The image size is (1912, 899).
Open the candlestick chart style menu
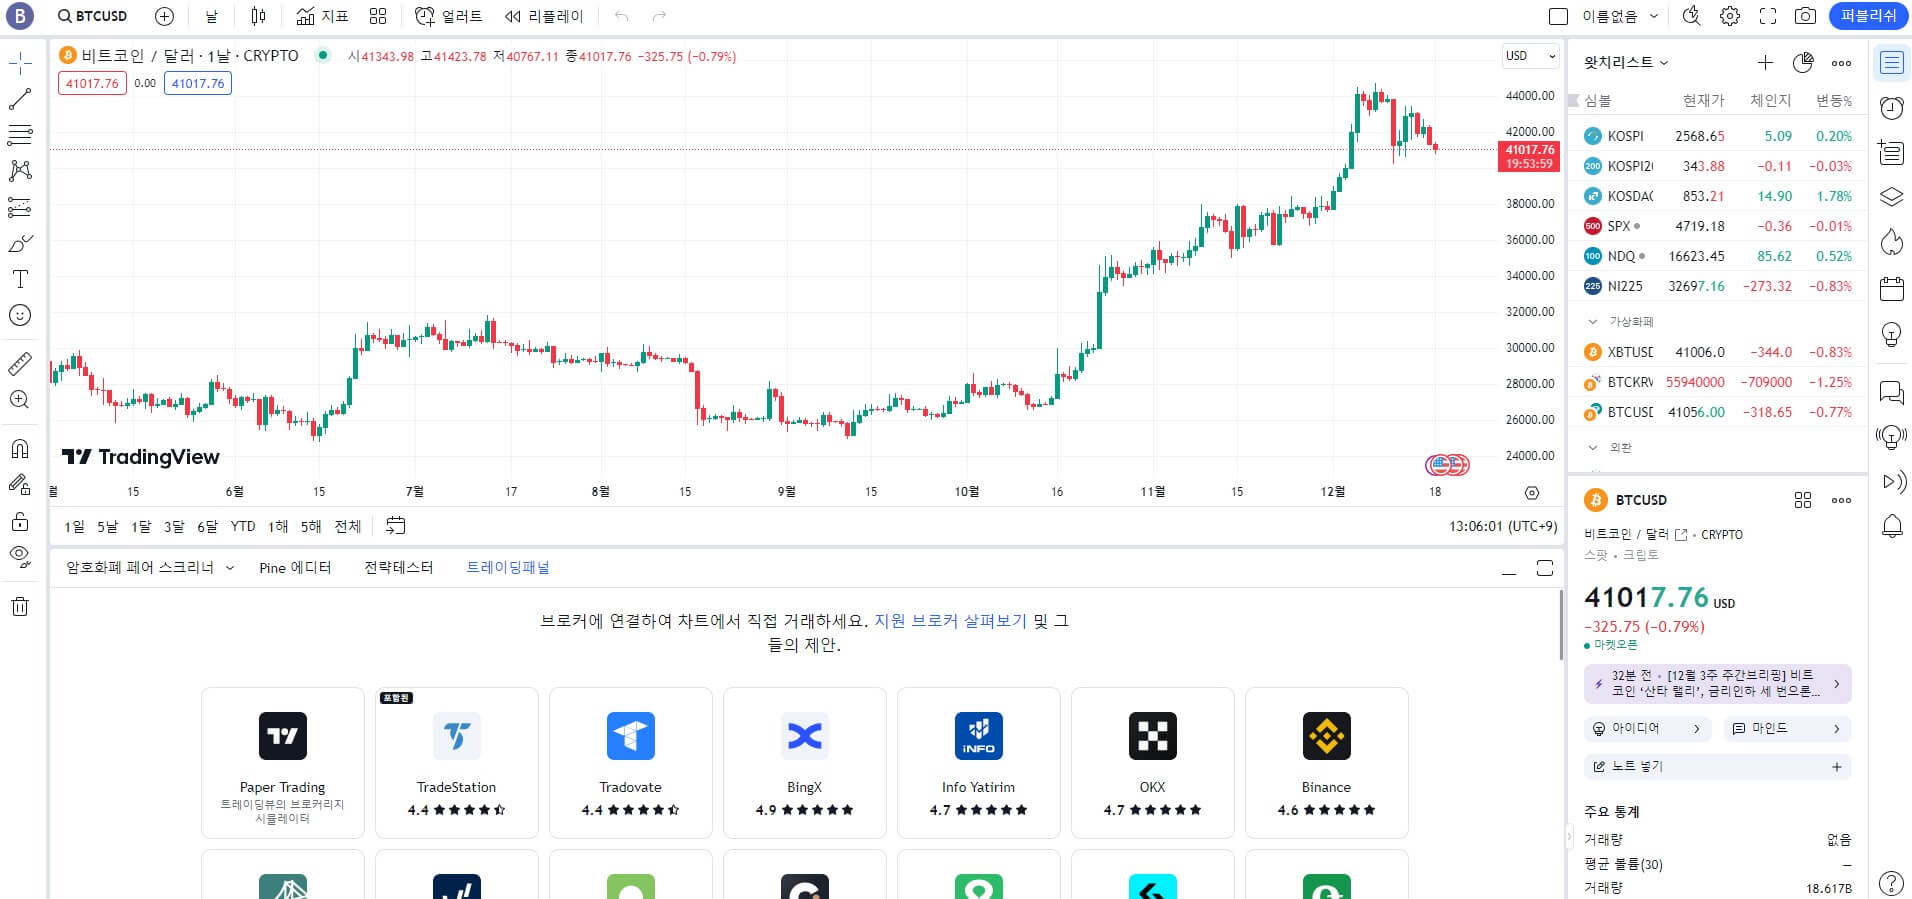tap(258, 16)
